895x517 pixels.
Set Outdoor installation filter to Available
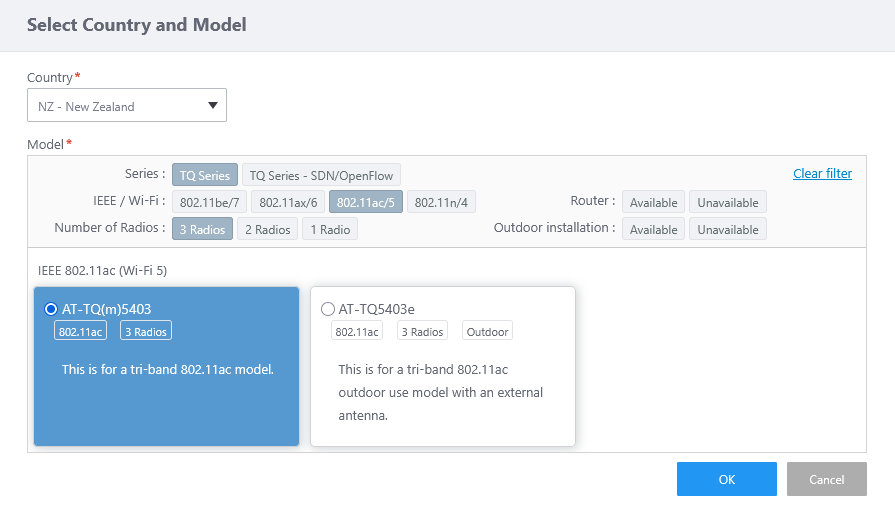tap(654, 229)
